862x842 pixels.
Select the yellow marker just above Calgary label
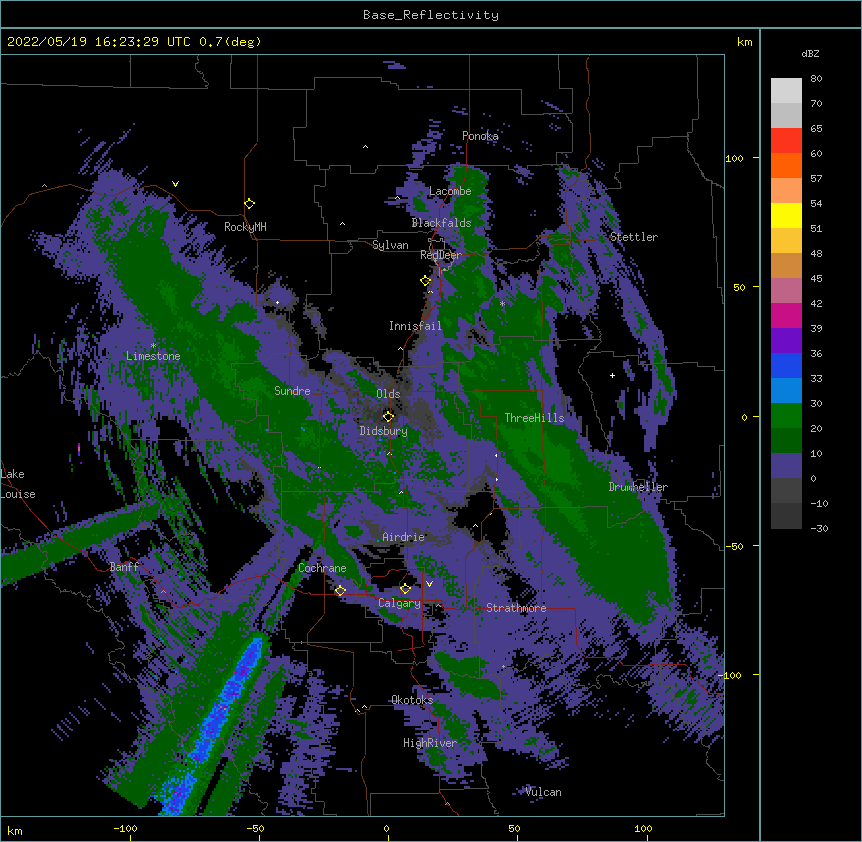(x=405, y=589)
